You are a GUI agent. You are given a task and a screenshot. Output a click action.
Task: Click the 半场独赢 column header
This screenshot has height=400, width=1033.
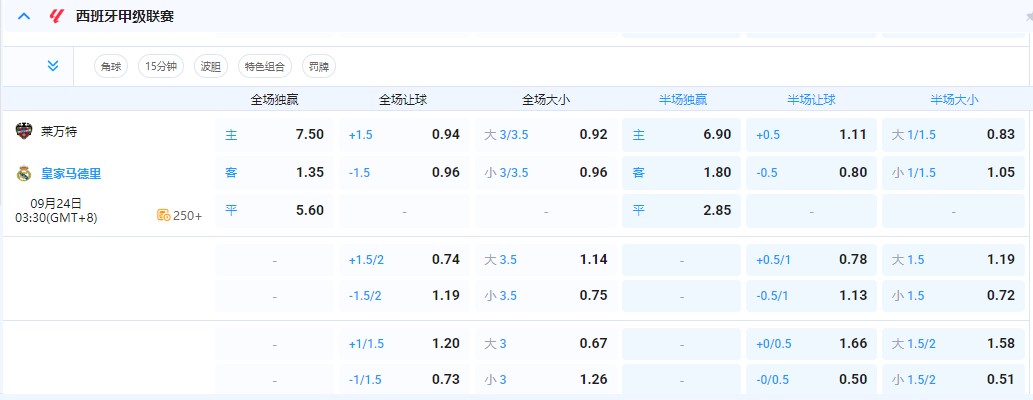682,100
